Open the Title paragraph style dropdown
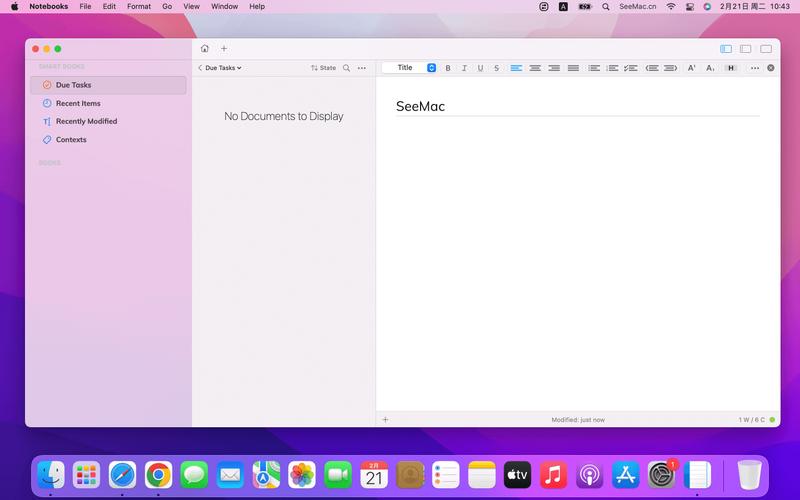This screenshot has height=500, width=800. (409, 68)
